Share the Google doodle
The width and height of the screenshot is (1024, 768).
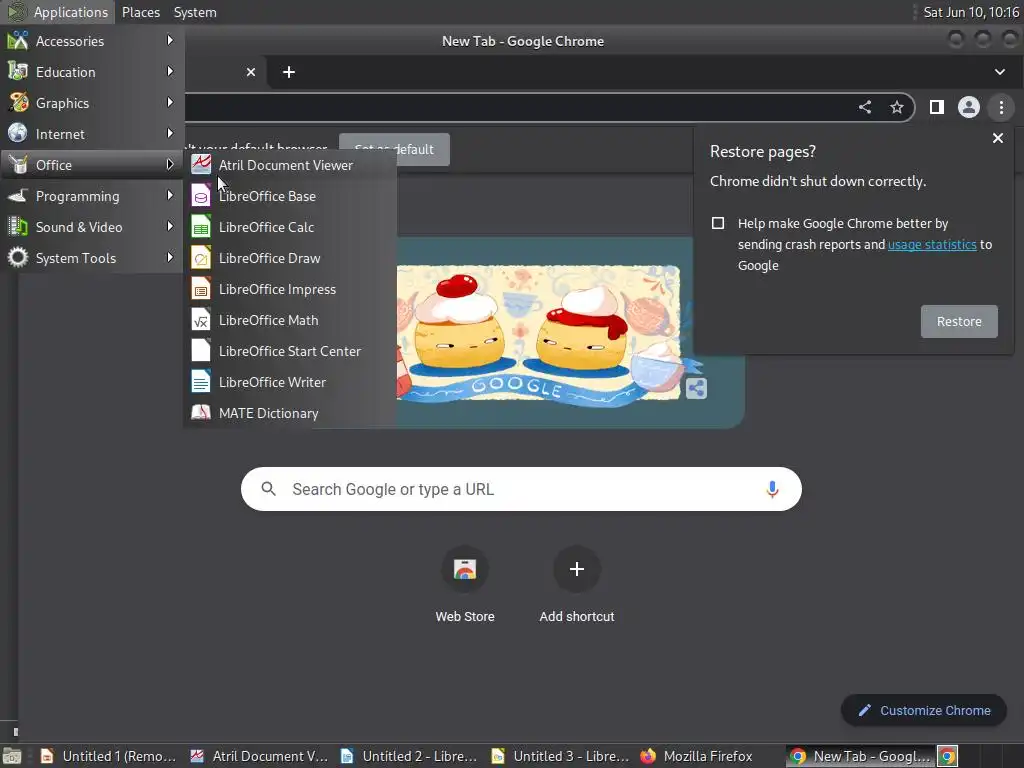[x=696, y=389]
